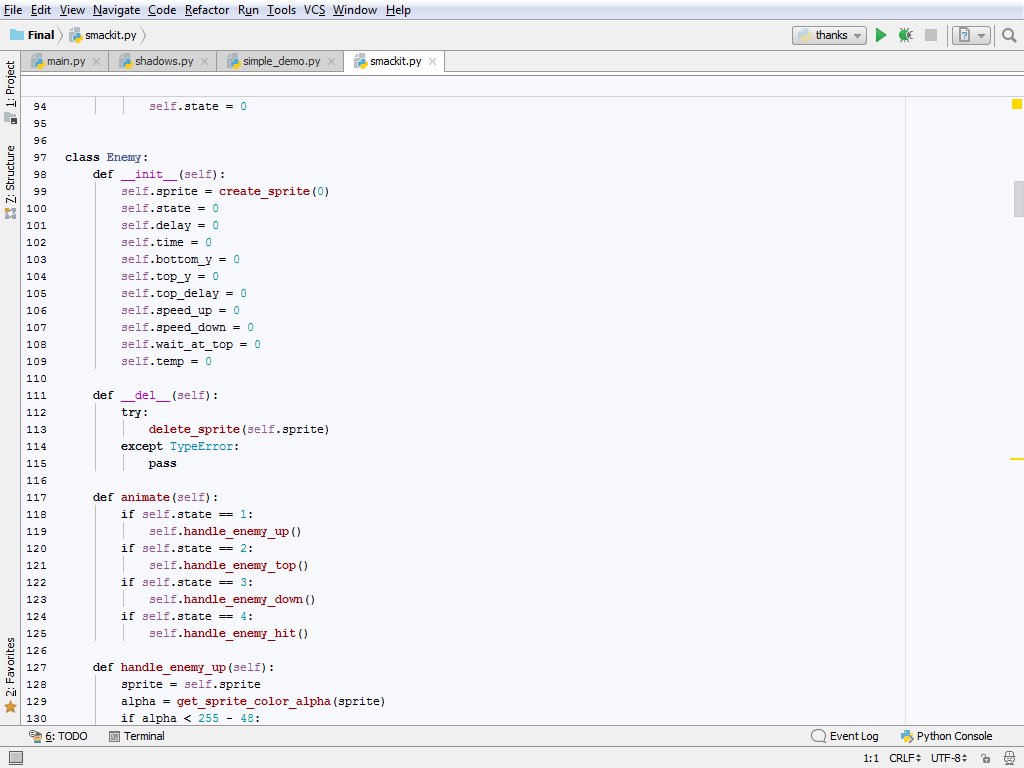This screenshot has height=768, width=1024.
Task: Open the Window menu
Action: click(x=355, y=10)
